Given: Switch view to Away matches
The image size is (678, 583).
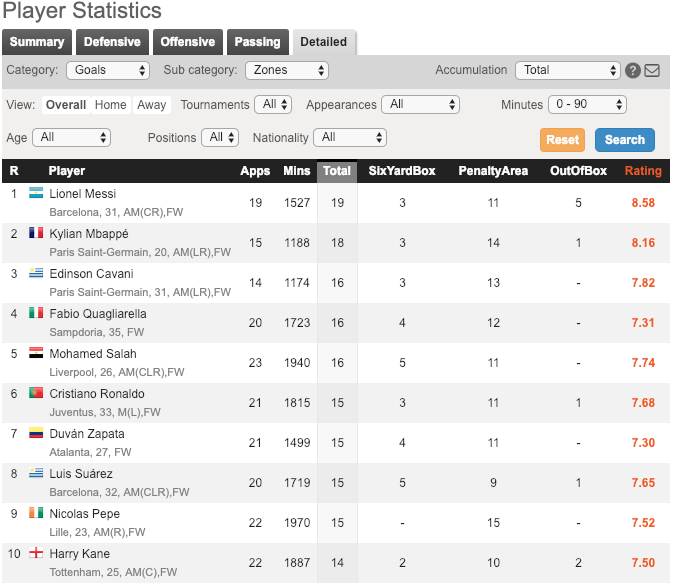Looking at the screenshot, I should pyautogui.click(x=152, y=105).
